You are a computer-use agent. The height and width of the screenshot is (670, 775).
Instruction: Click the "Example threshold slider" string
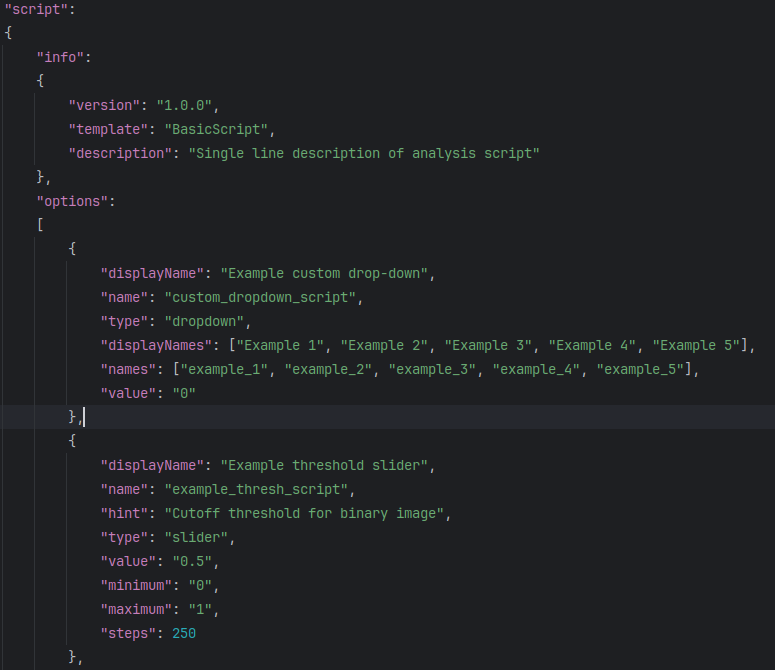pyautogui.click(x=327, y=465)
